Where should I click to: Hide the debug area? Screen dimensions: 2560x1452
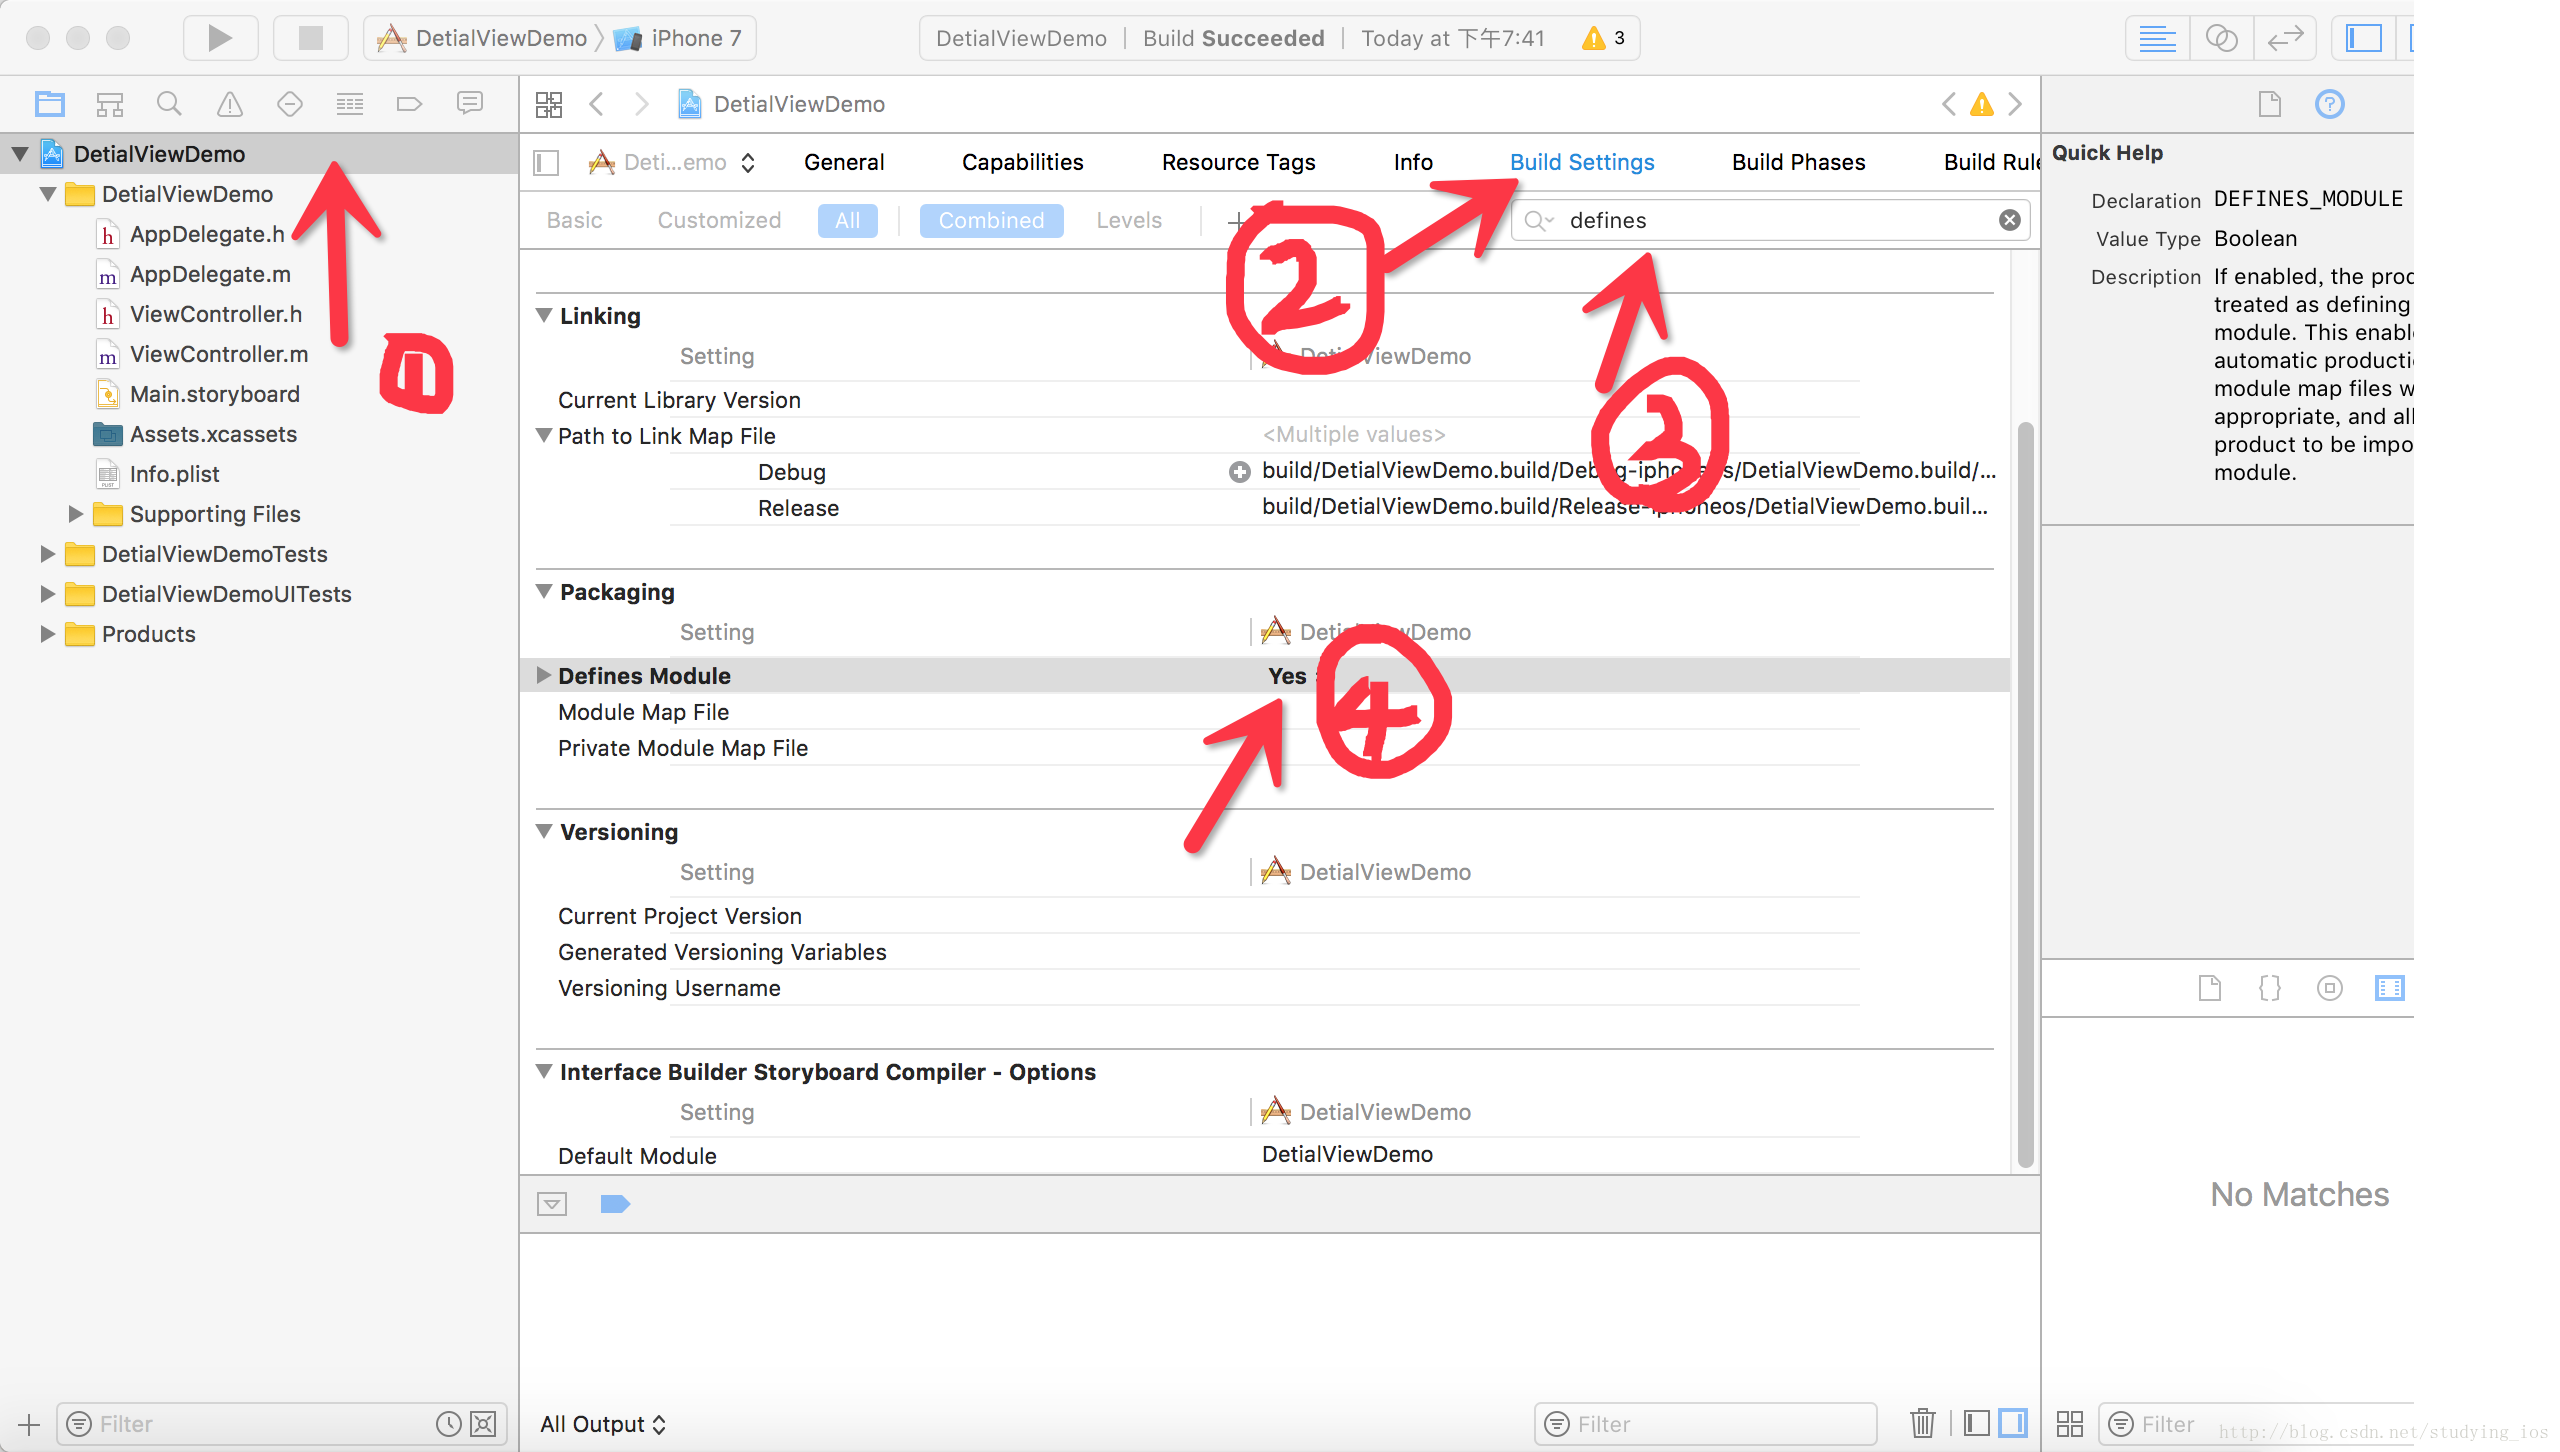[x=552, y=1204]
